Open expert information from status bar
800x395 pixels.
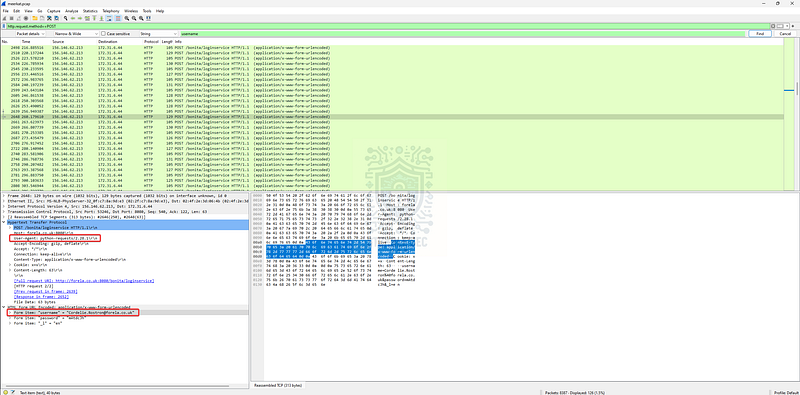[5, 392]
